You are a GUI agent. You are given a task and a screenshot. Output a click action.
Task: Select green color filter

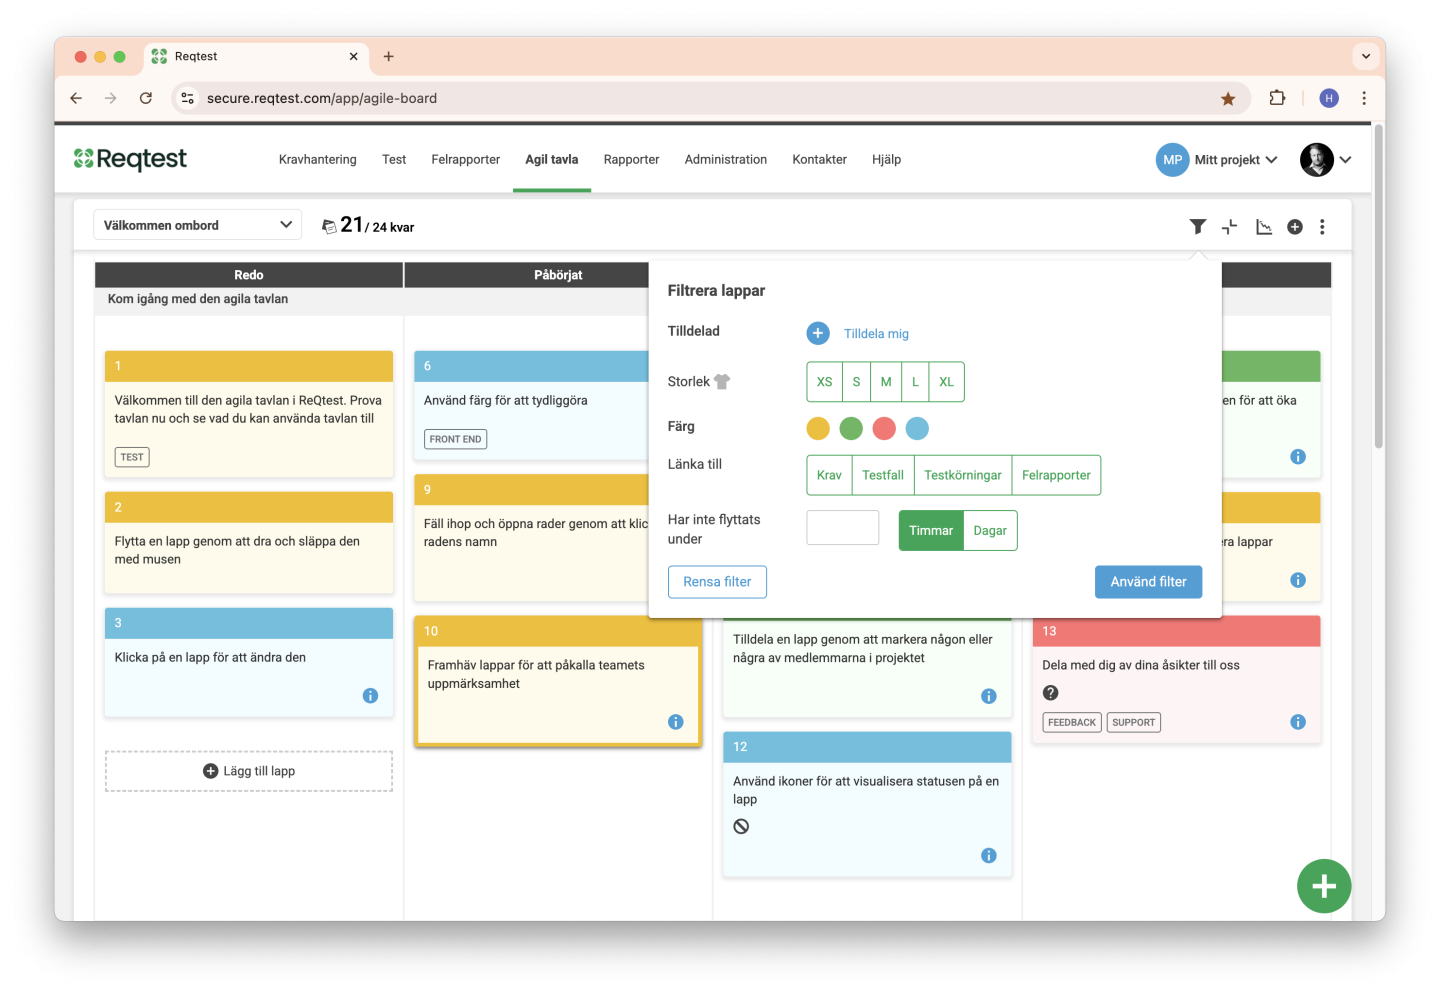(851, 428)
